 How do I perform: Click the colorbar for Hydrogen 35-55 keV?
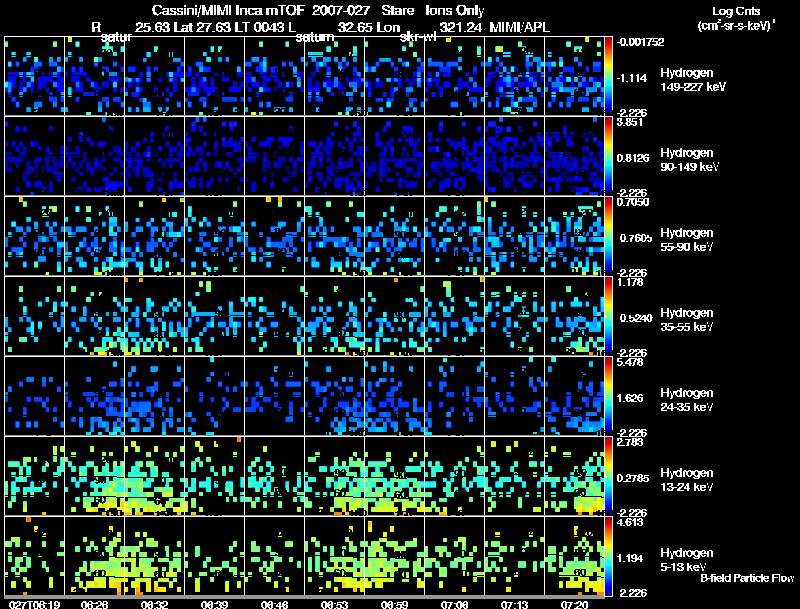pyautogui.click(x=609, y=316)
